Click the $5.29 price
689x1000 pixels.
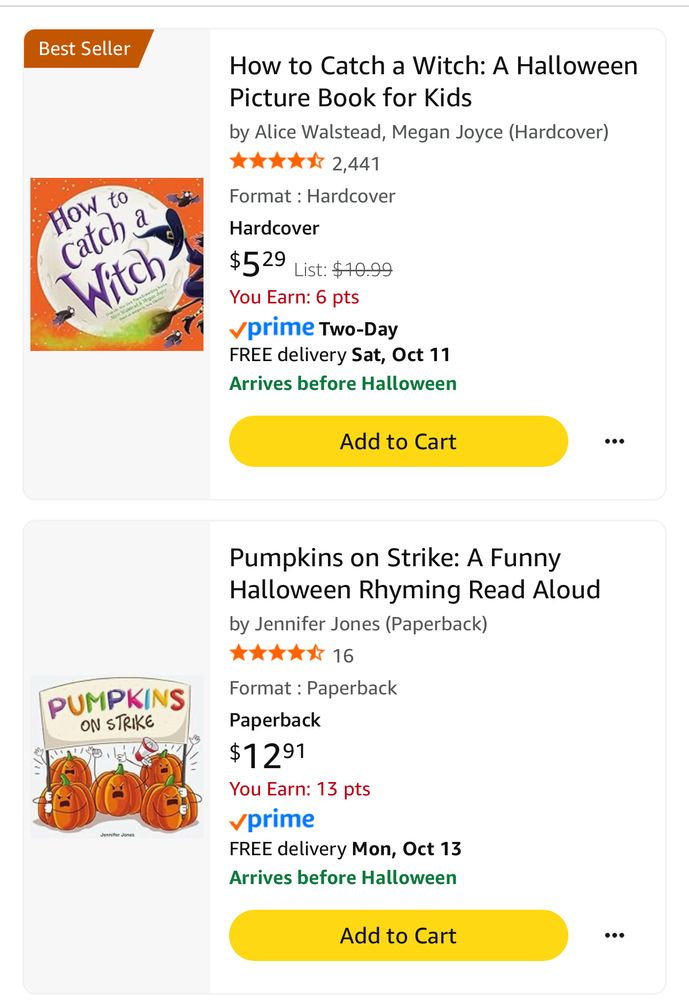(258, 264)
